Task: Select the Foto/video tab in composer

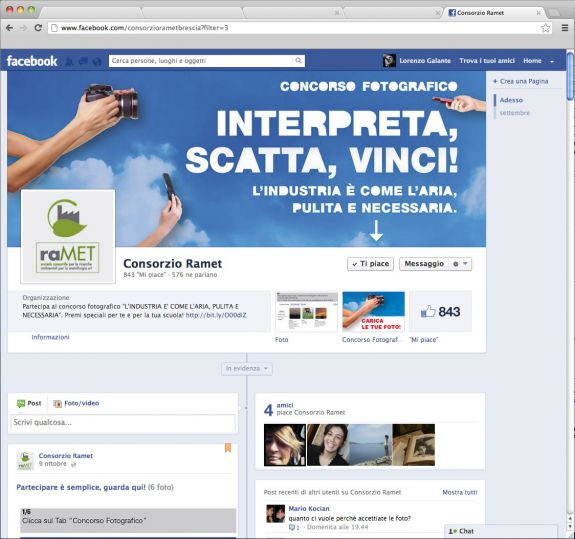Action: (76, 403)
